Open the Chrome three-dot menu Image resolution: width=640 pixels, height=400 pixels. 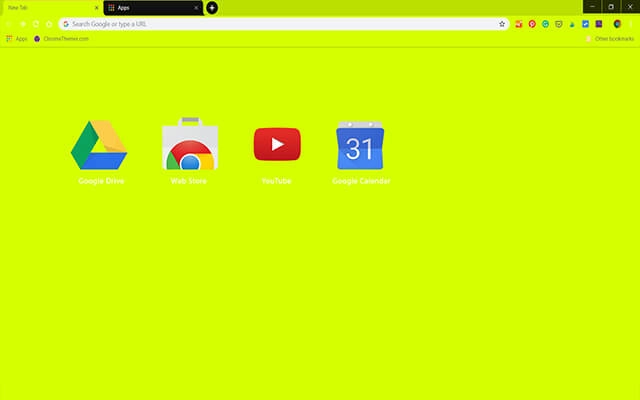click(631, 24)
